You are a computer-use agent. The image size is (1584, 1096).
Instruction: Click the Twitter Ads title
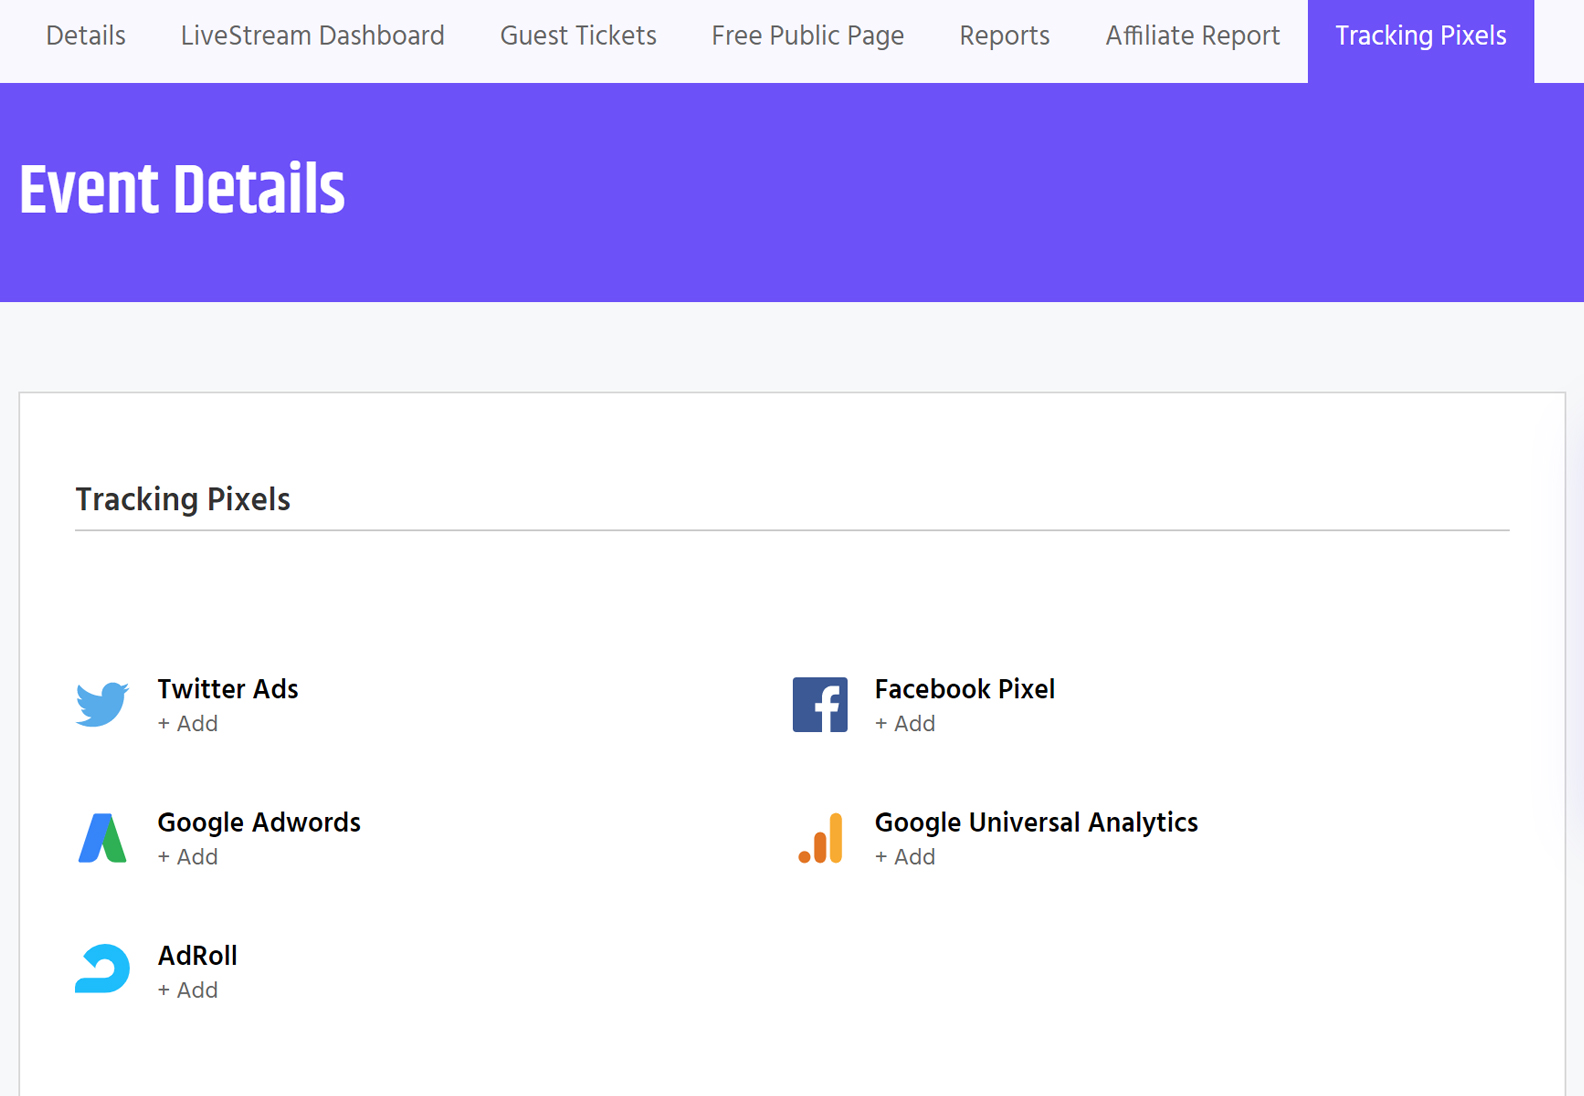coord(228,689)
